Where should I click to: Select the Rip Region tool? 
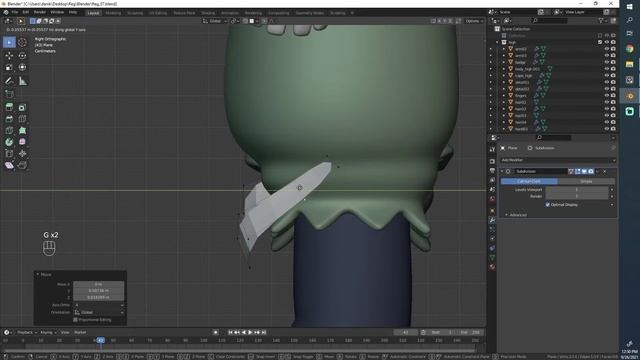pyautogui.click(x=22, y=165)
